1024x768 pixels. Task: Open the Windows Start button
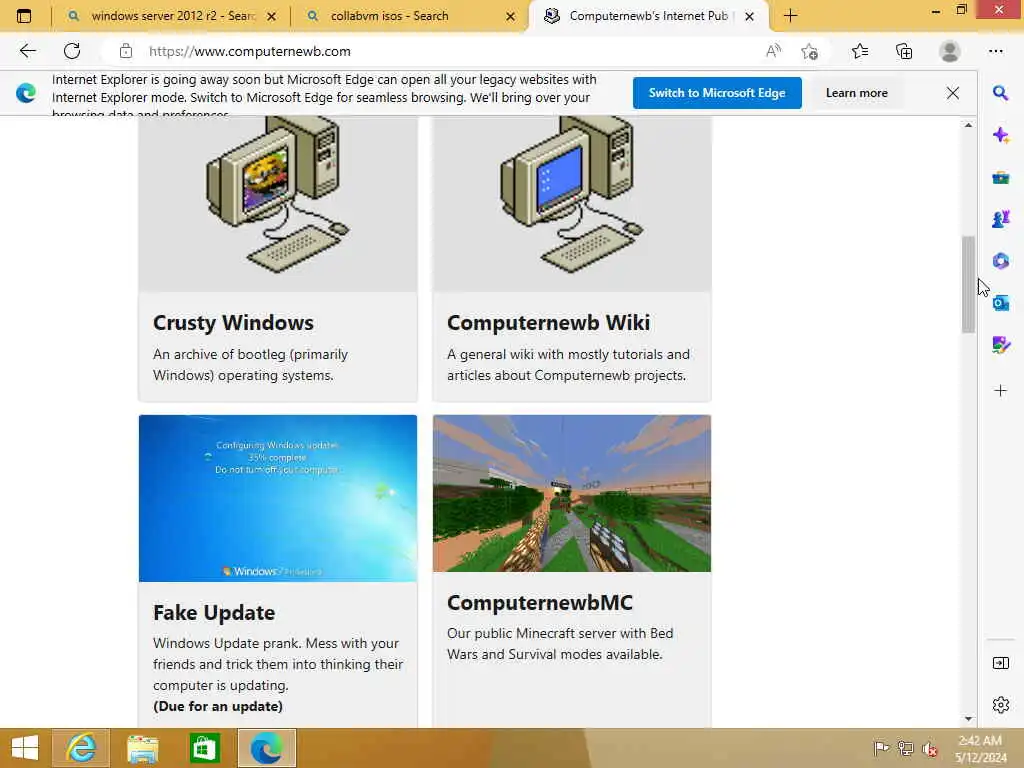(25, 748)
